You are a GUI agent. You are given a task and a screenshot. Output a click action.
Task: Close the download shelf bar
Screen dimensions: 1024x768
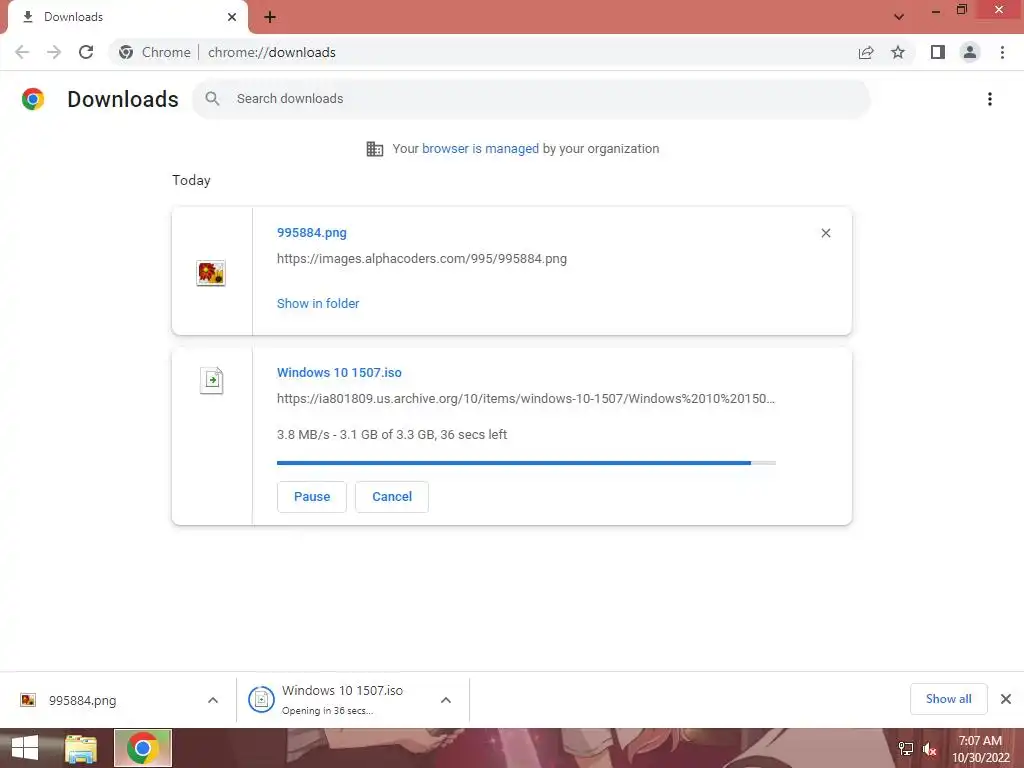pyautogui.click(x=1006, y=699)
